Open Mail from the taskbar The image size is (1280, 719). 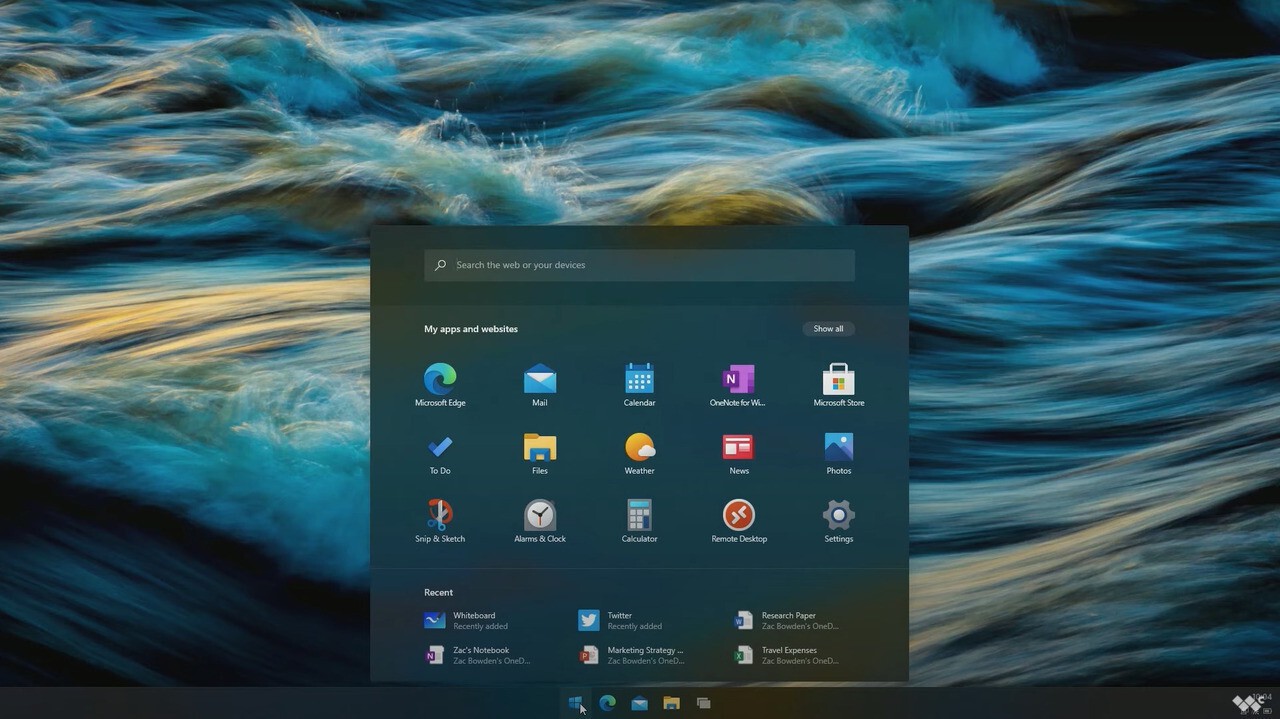tap(639, 703)
